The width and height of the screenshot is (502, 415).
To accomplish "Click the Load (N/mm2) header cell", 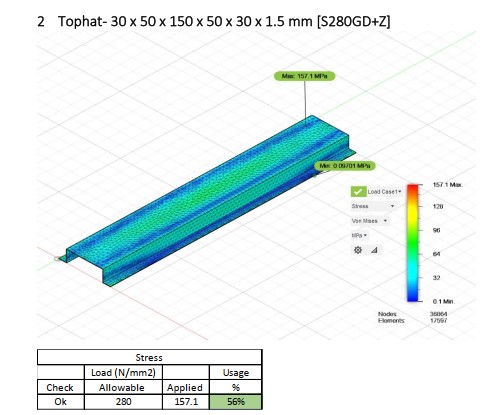I will [x=123, y=372].
